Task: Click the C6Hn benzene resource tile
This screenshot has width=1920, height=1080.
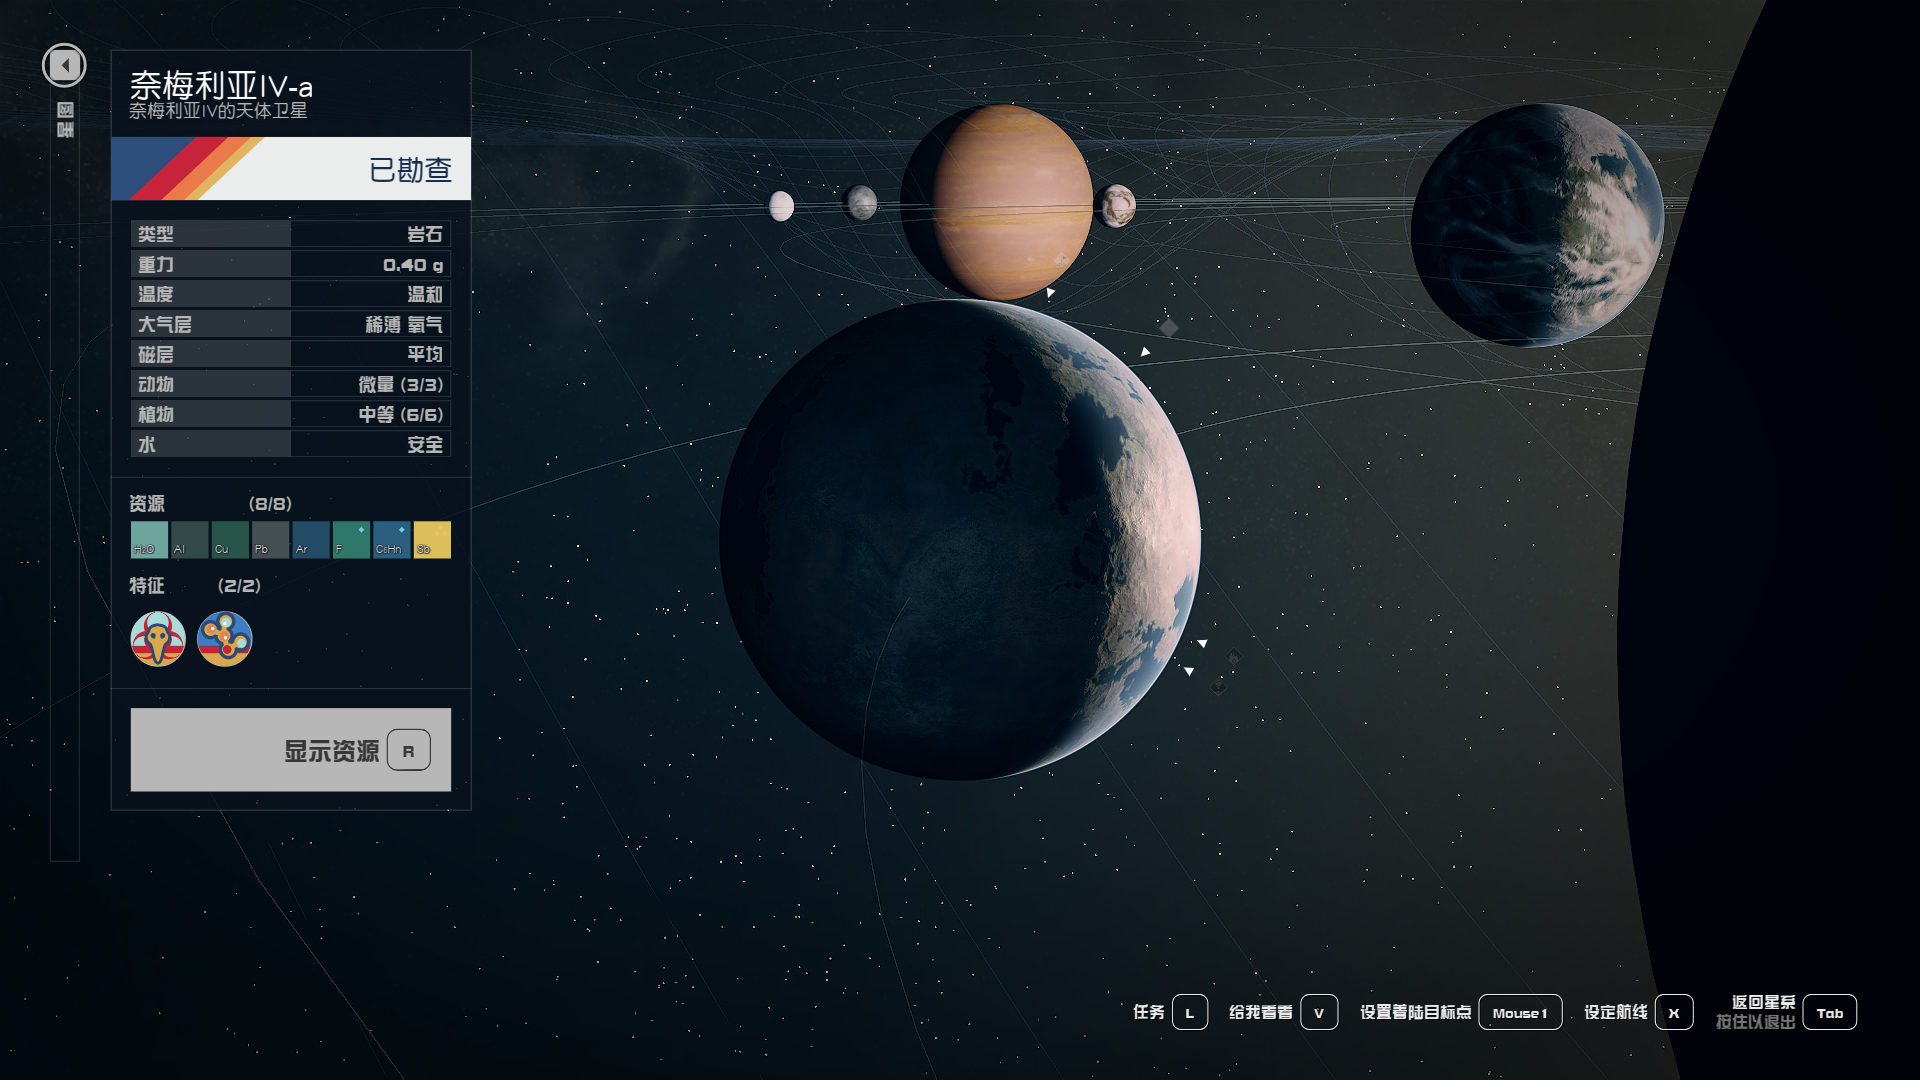Action: click(392, 540)
